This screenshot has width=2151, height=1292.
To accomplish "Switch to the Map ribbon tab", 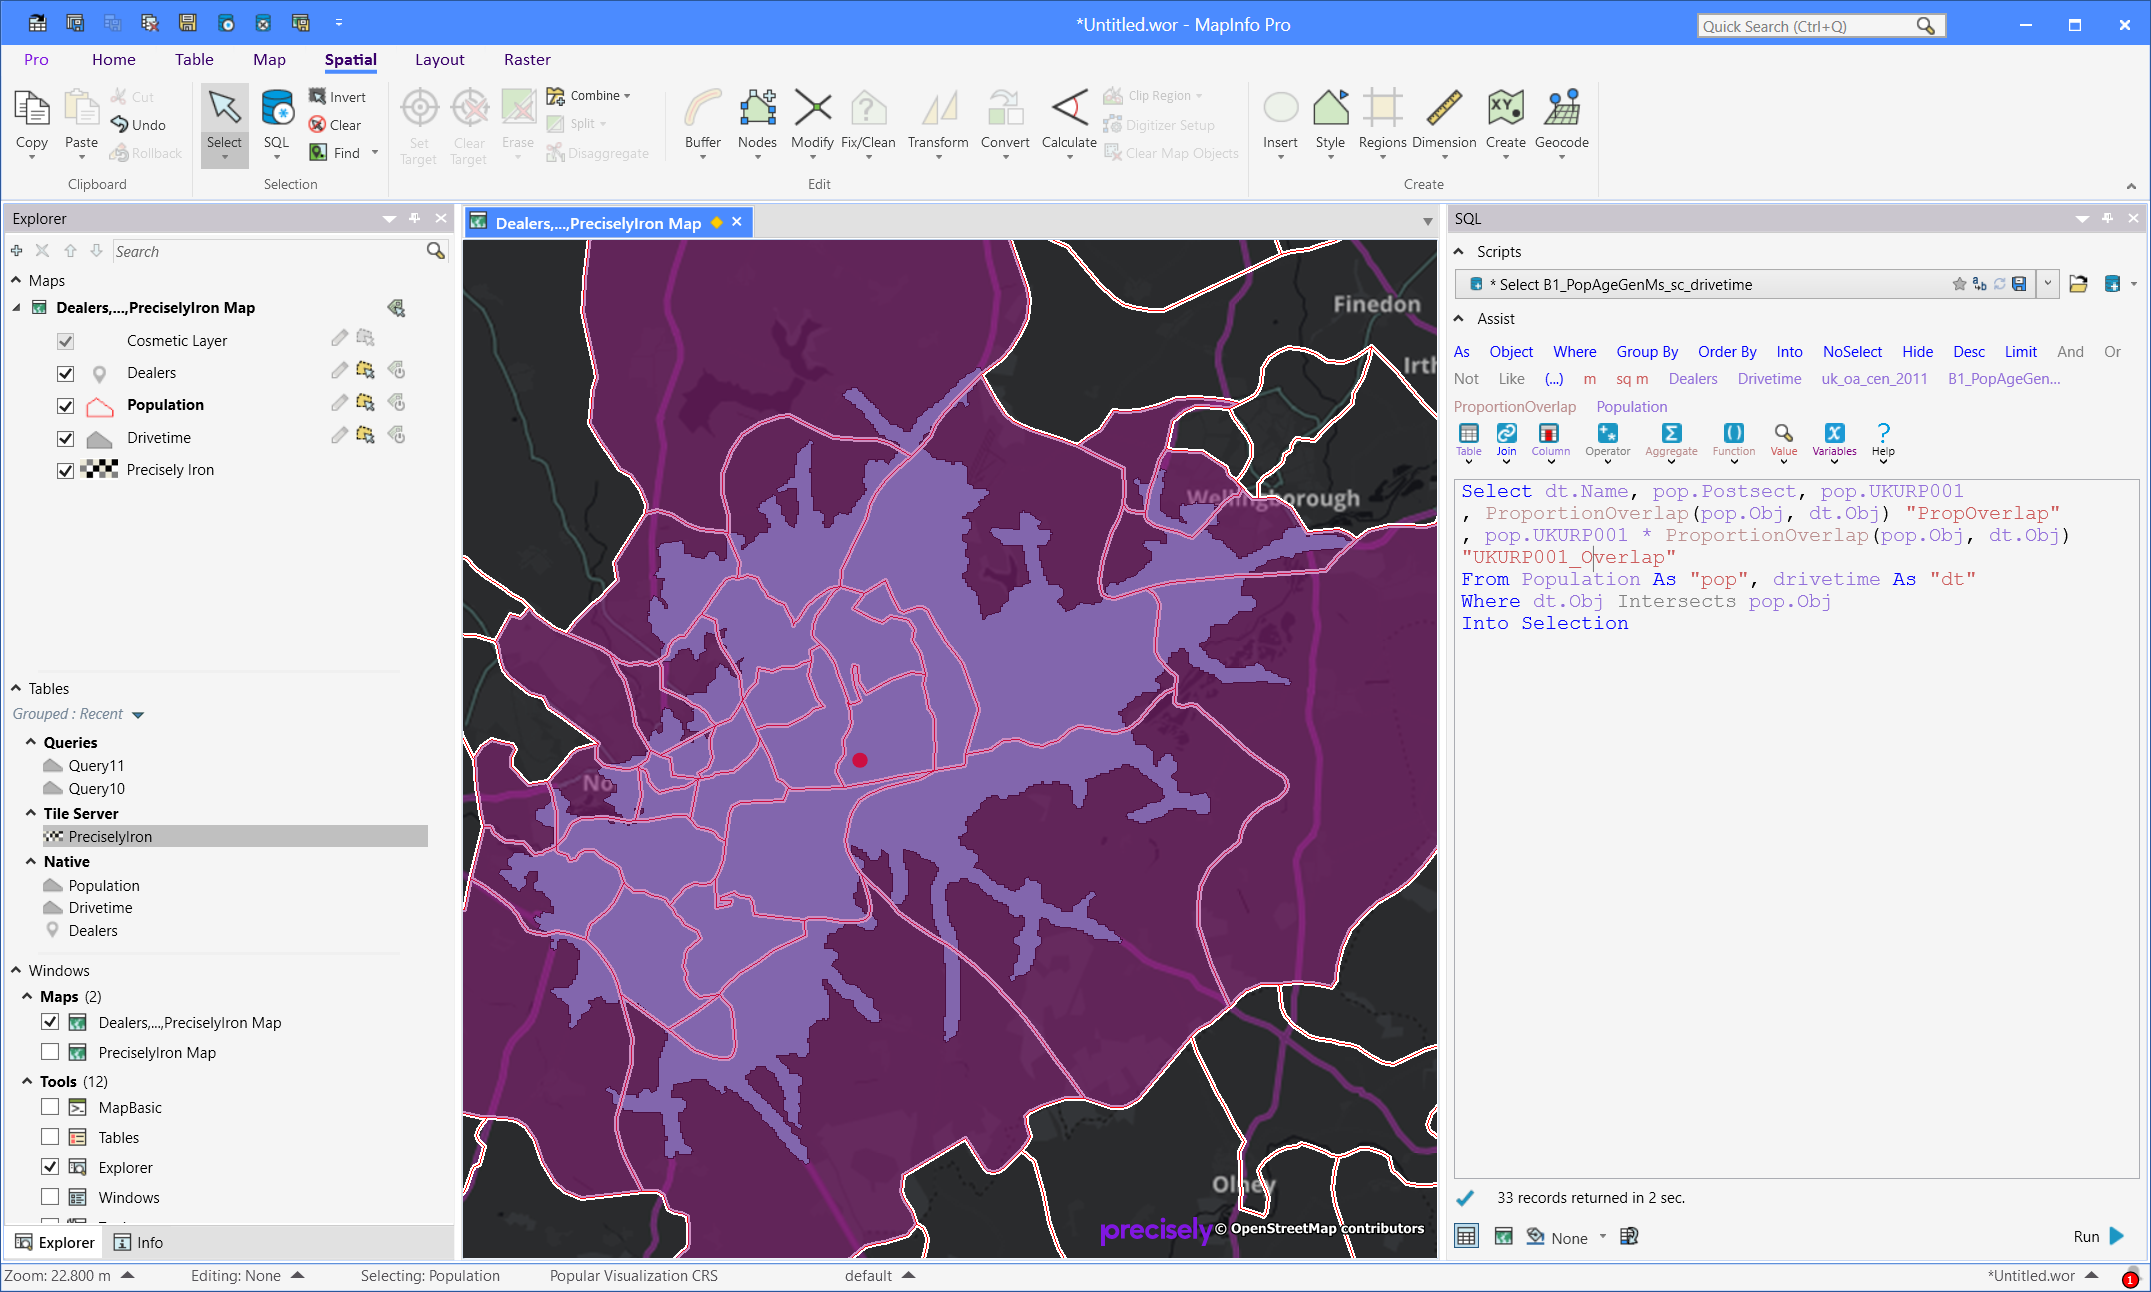I will pos(269,60).
